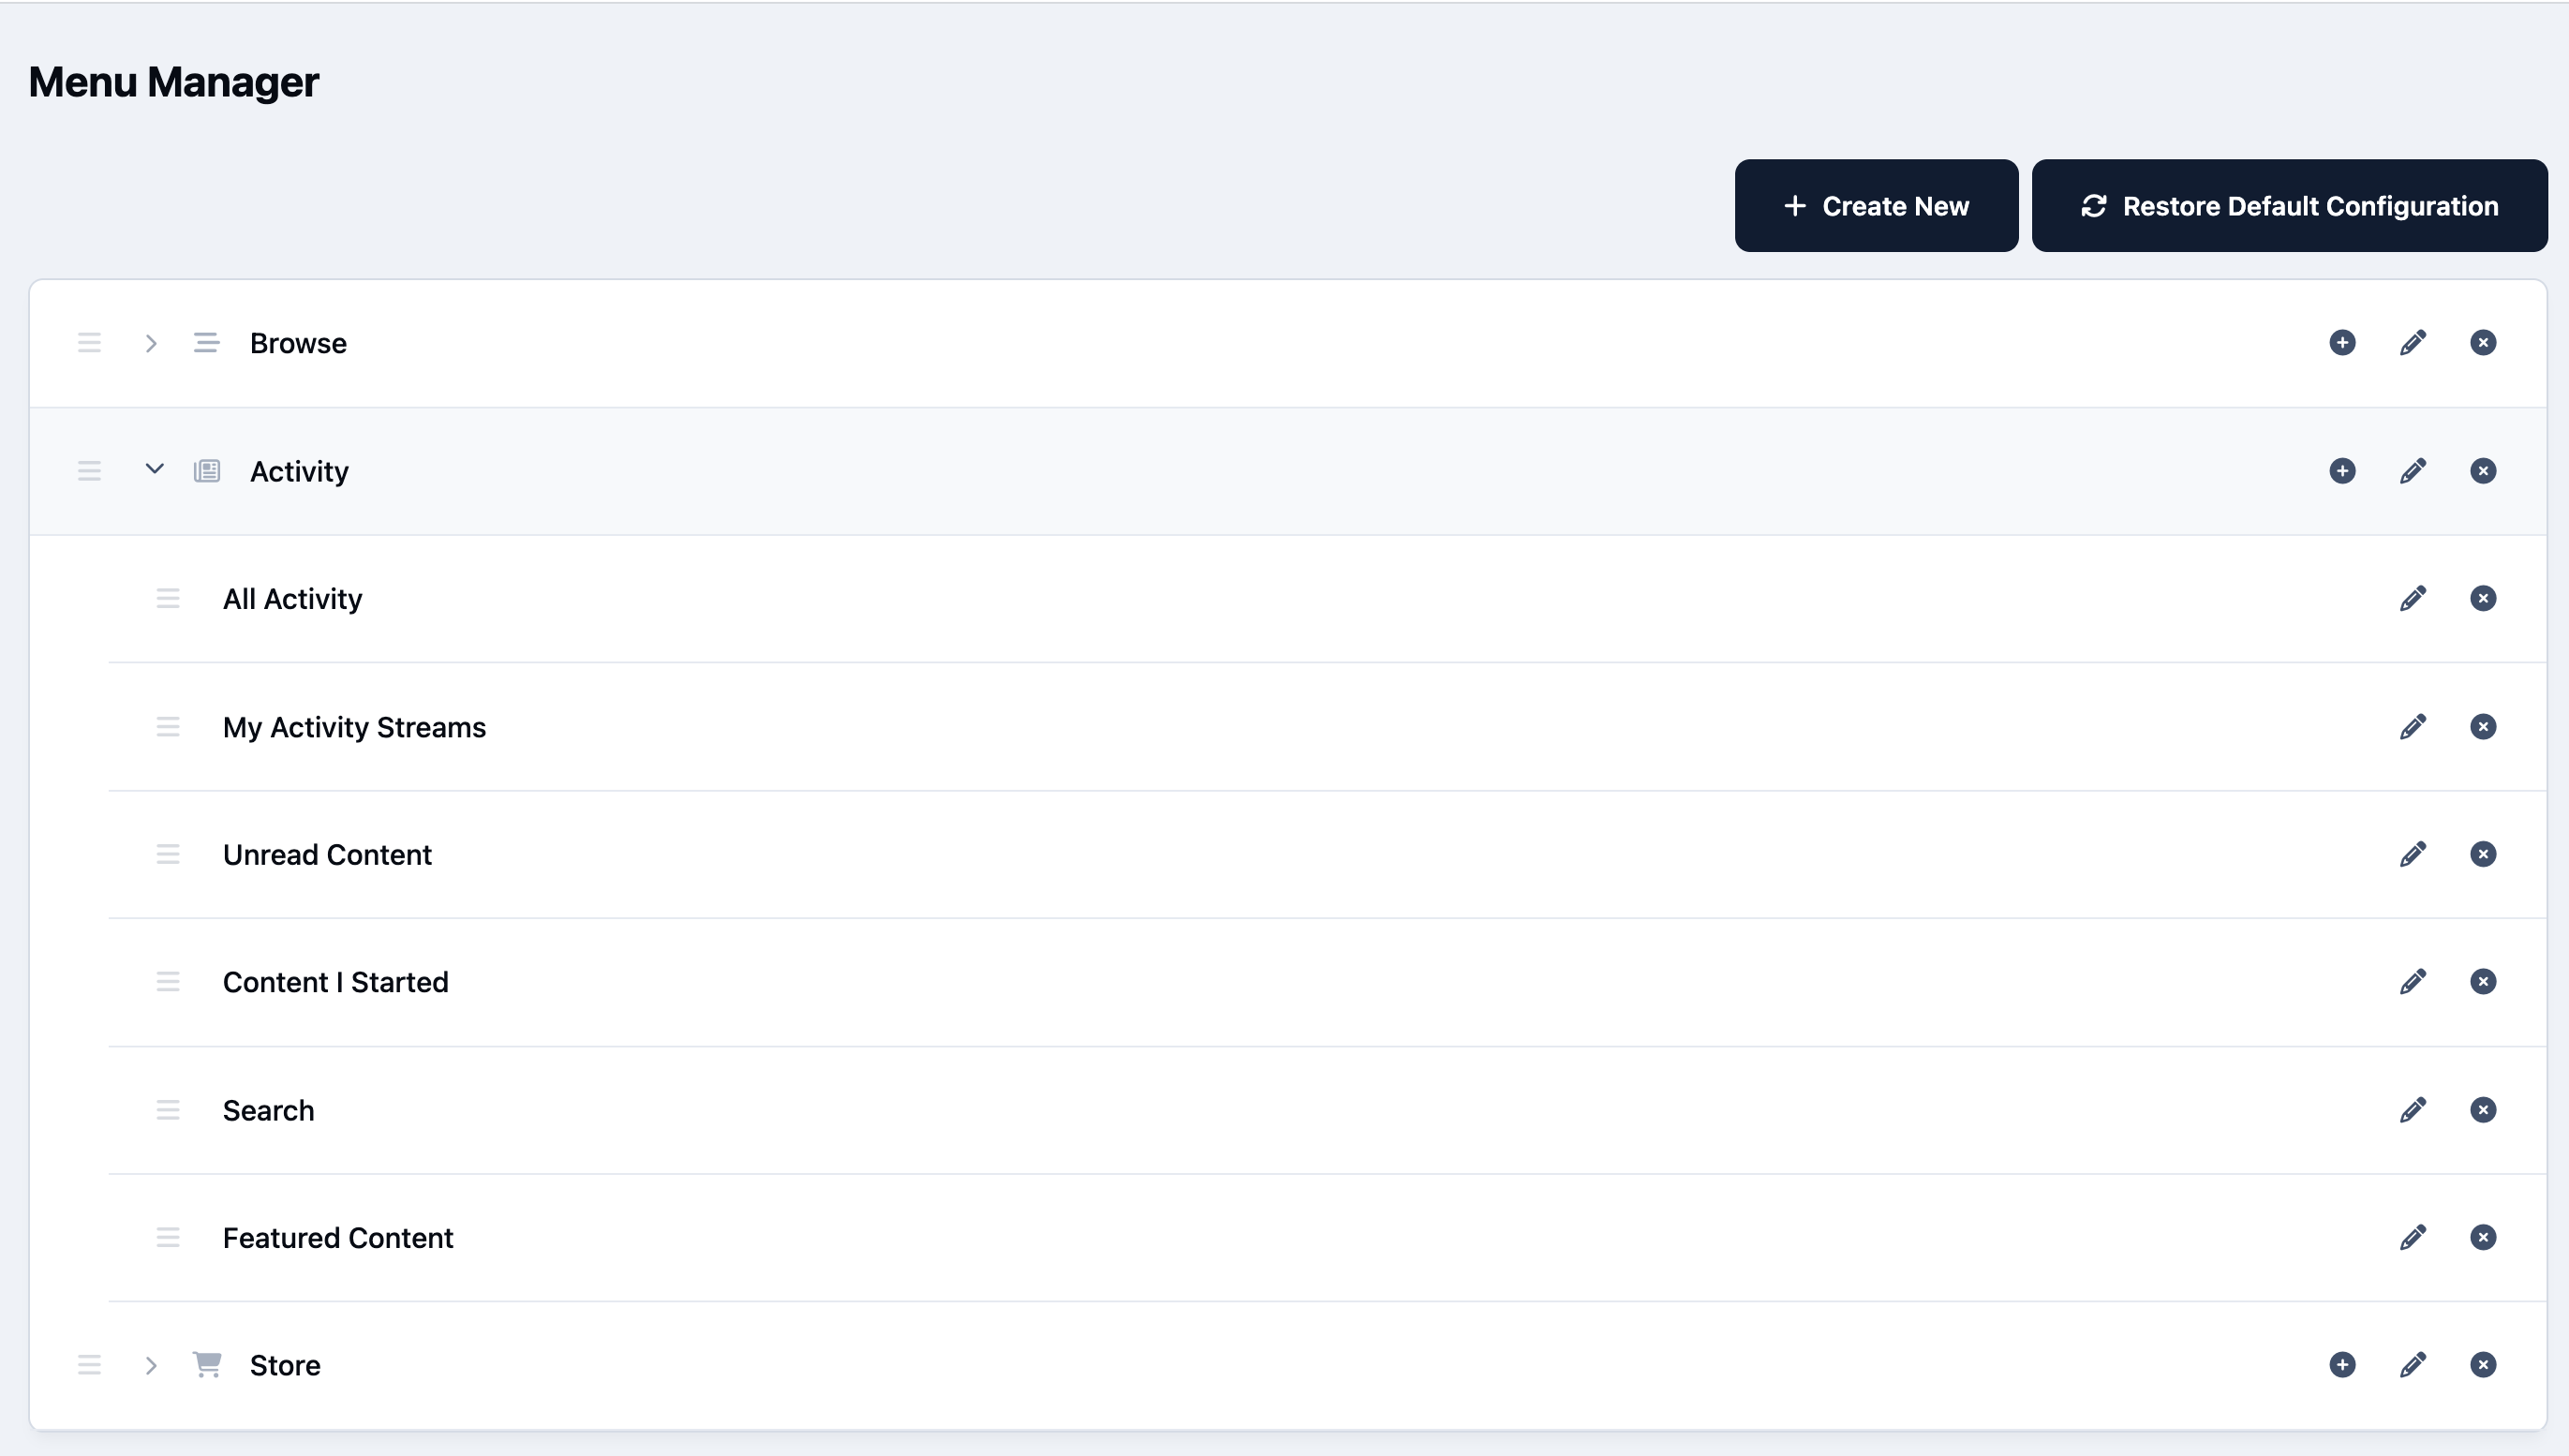The width and height of the screenshot is (2569, 1456).
Task: Click the Featured Content reorder handle
Action: click(168, 1238)
